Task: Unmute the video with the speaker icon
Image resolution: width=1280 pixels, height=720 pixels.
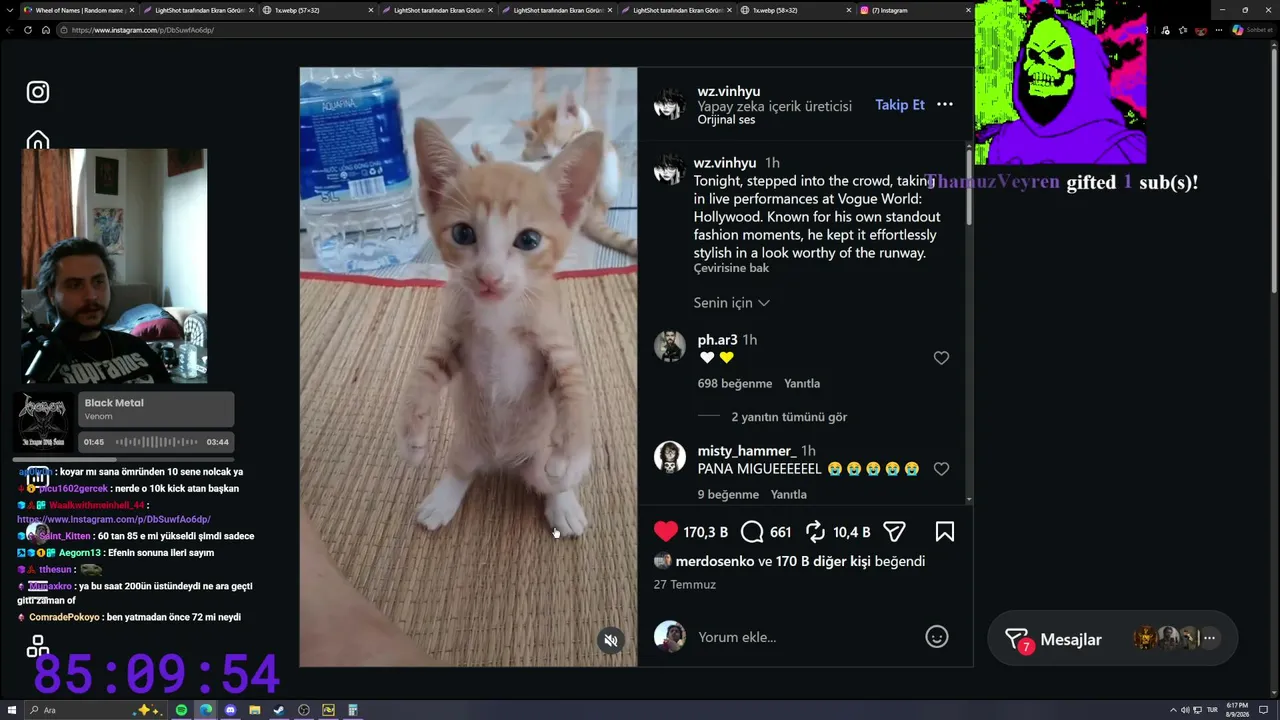Action: point(611,640)
